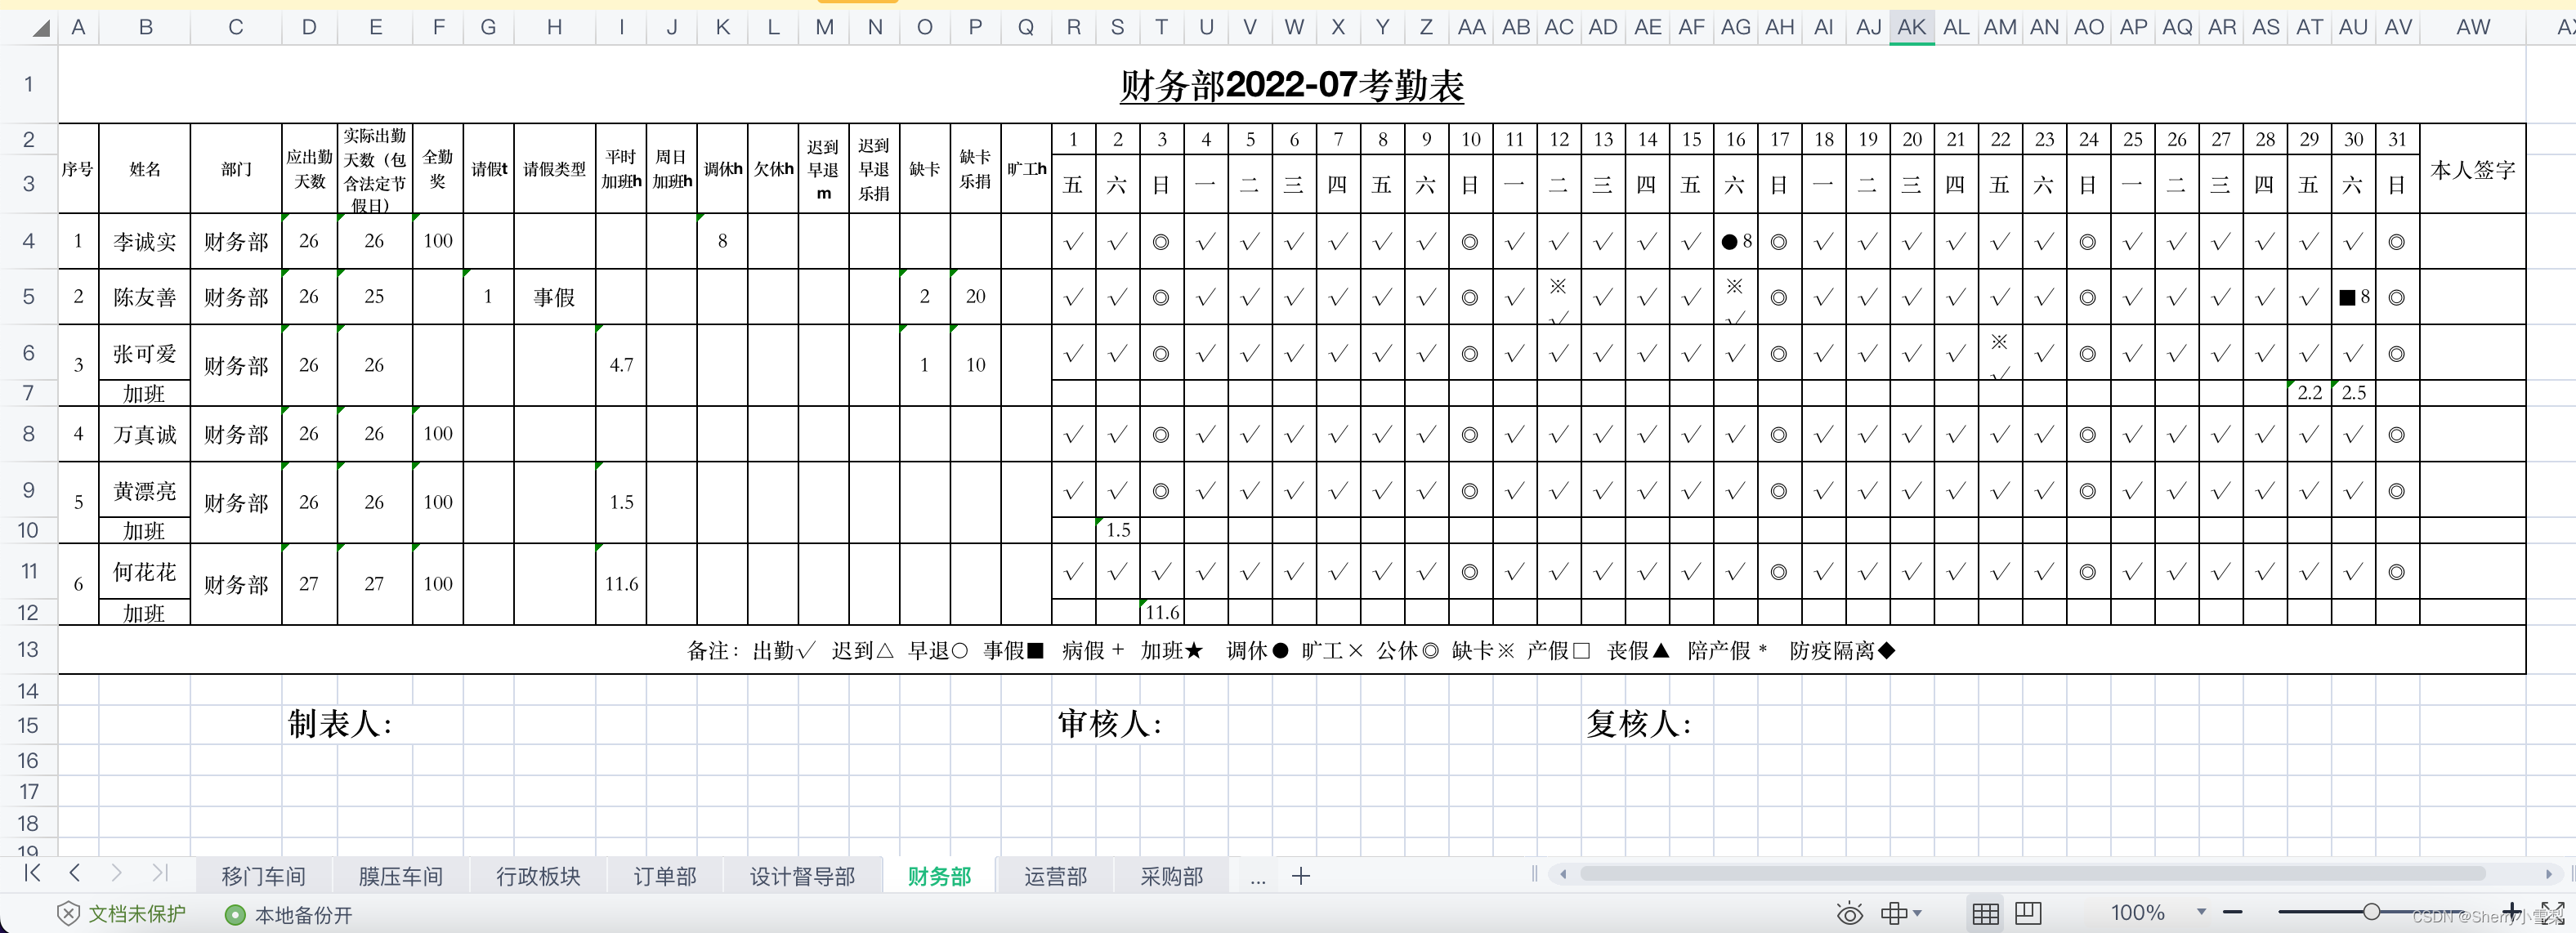The width and height of the screenshot is (2576, 933).
Task: Open the hidden sheets list via the ... button
Action: [1257, 879]
